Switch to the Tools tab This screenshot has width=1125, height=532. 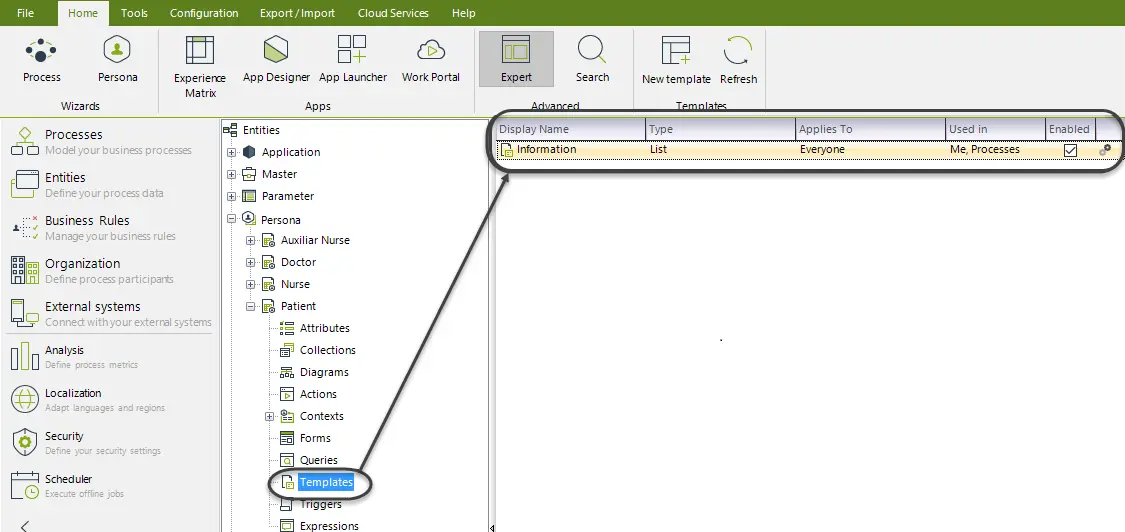tap(134, 13)
